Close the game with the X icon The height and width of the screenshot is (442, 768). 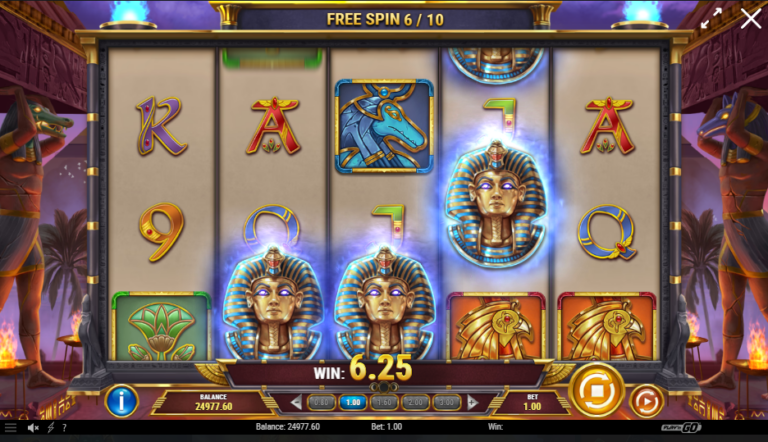tap(750, 20)
